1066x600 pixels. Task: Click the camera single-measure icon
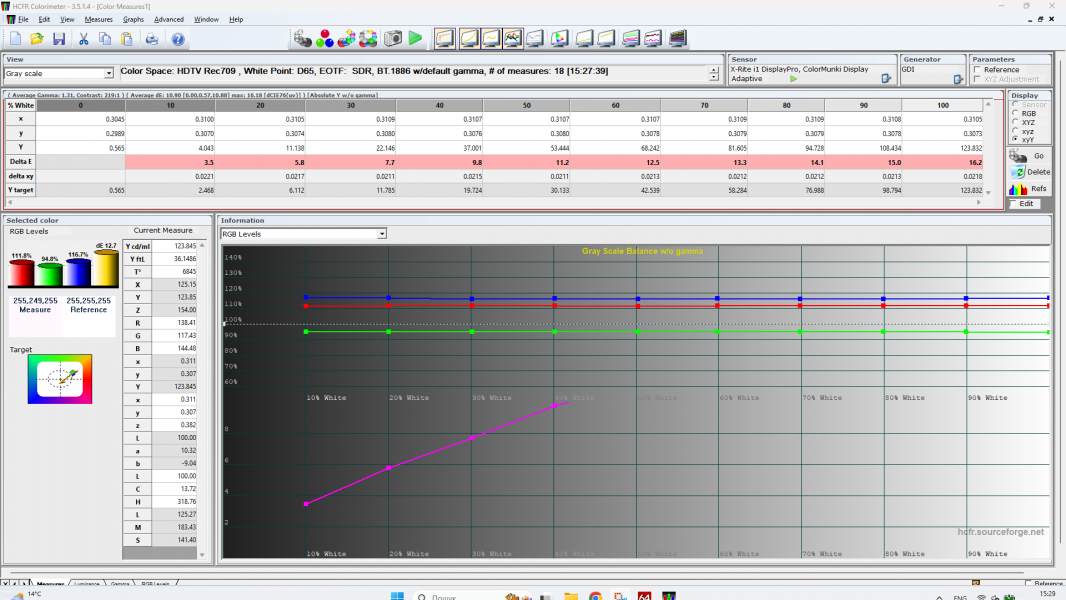(x=393, y=38)
